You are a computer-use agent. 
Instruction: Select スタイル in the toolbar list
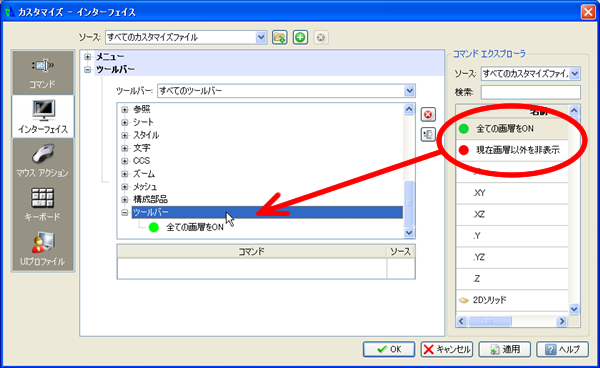click(x=146, y=135)
